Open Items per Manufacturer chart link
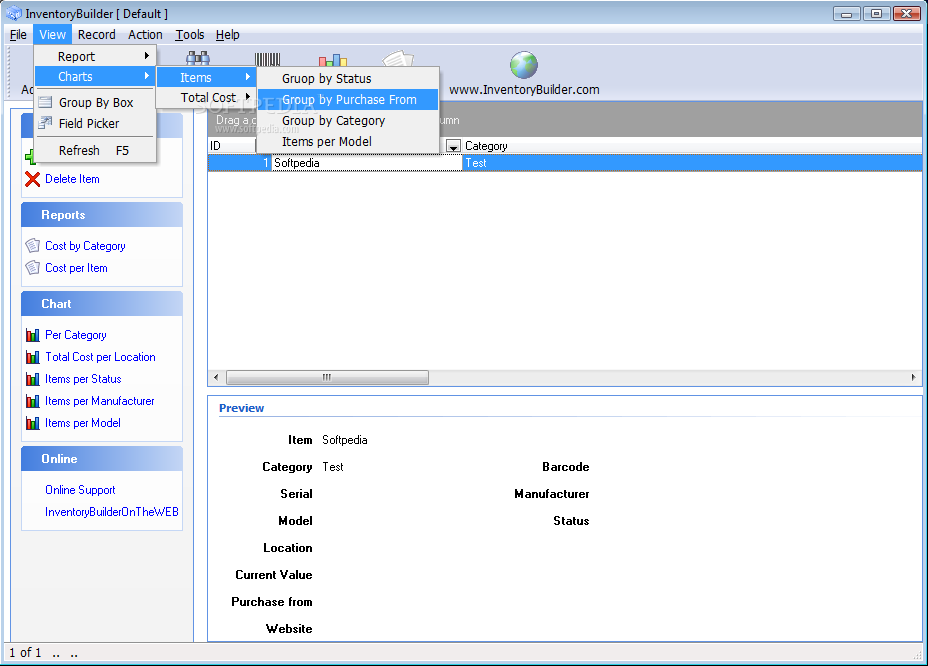This screenshot has height=666, width=928. coord(99,401)
